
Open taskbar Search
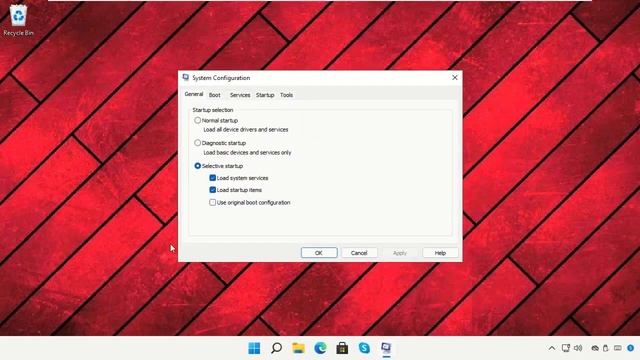[x=276, y=348]
